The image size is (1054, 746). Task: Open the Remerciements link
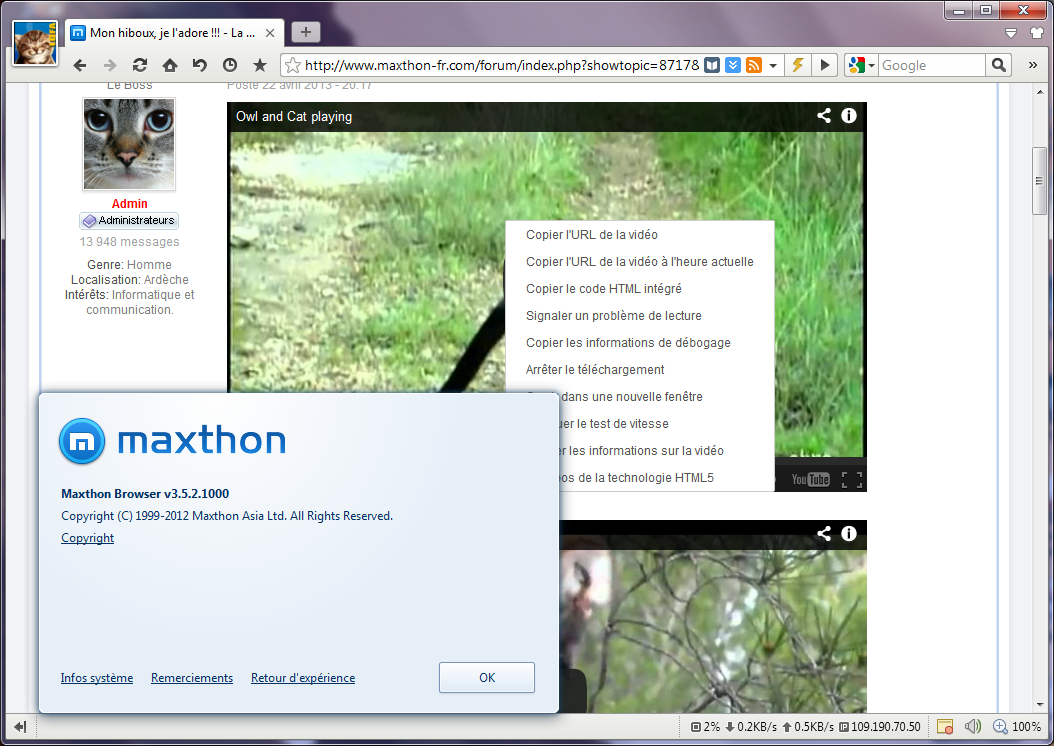(x=192, y=677)
